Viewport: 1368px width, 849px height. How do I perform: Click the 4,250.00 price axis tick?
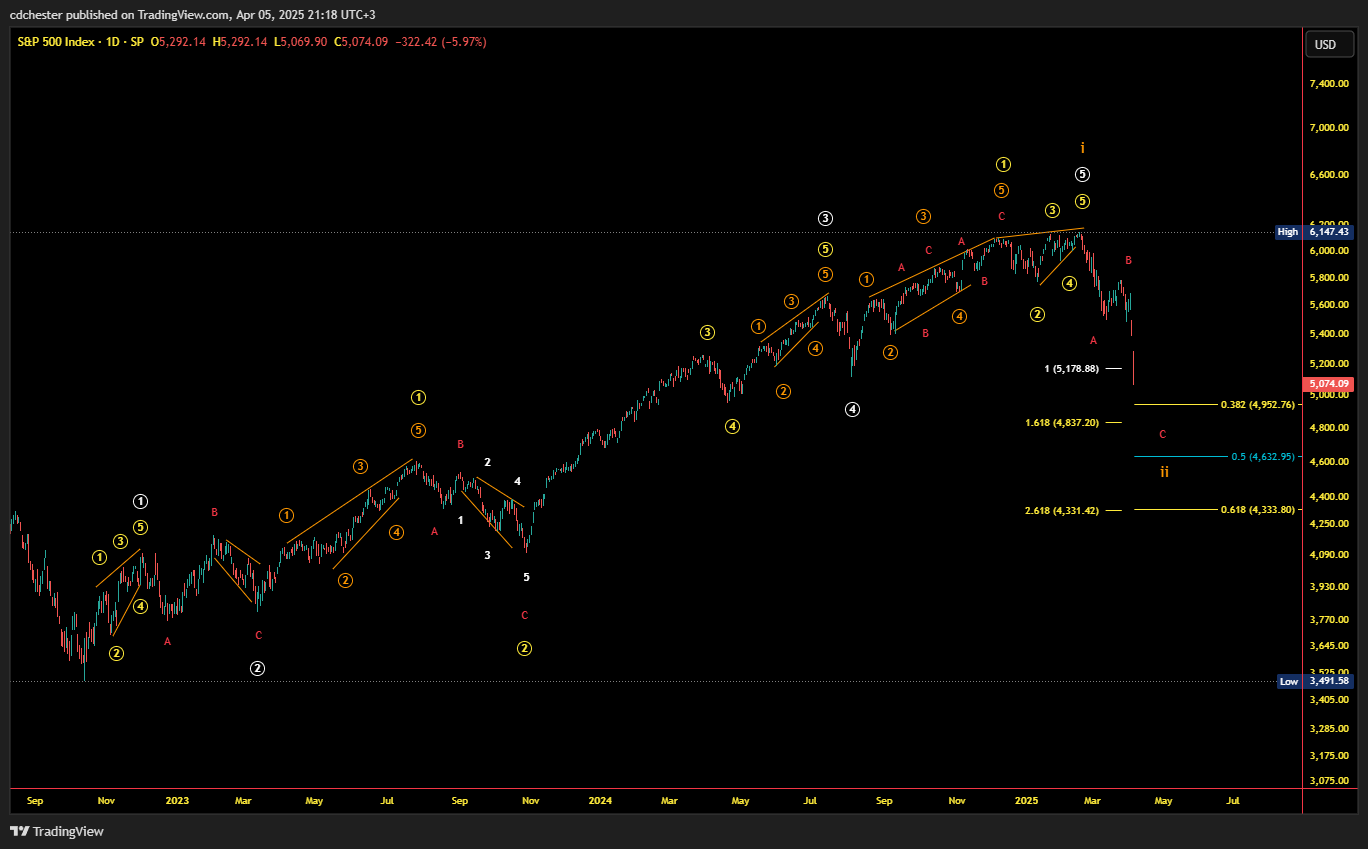(x=1328, y=524)
